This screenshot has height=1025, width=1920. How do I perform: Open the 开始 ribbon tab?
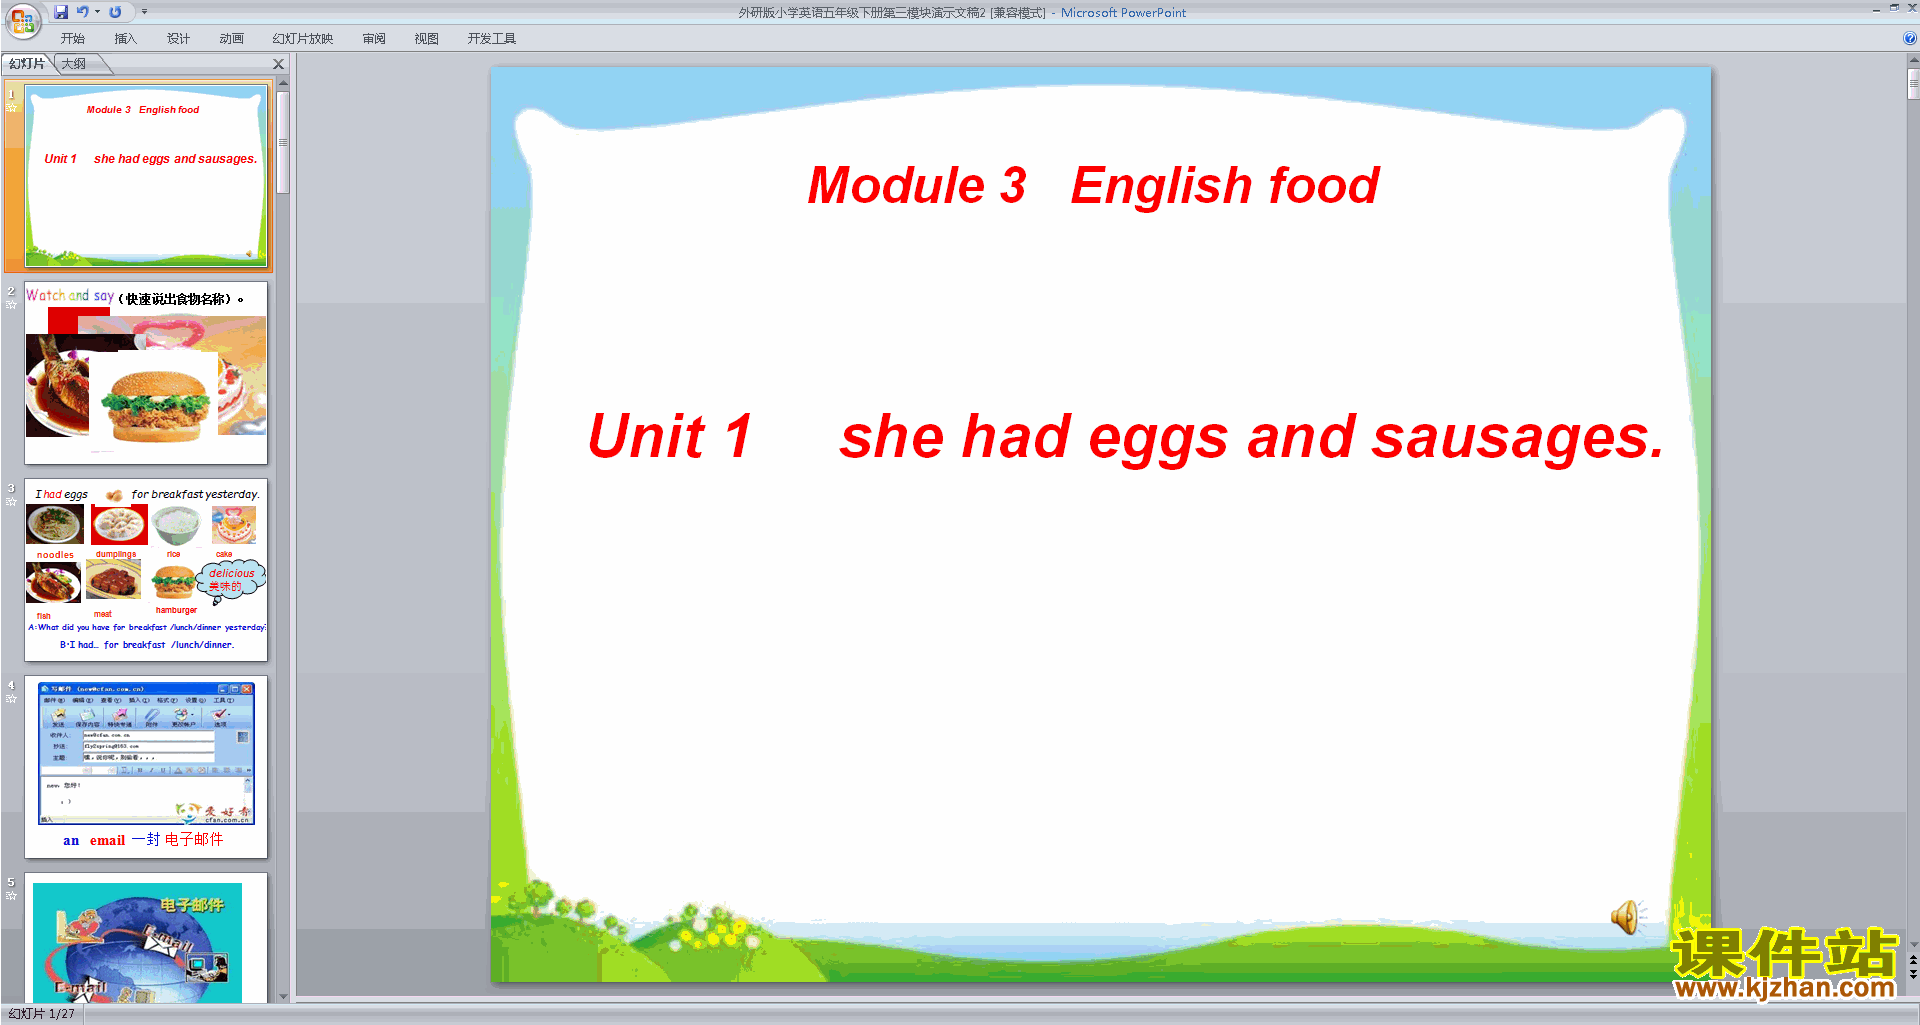pos(73,38)
